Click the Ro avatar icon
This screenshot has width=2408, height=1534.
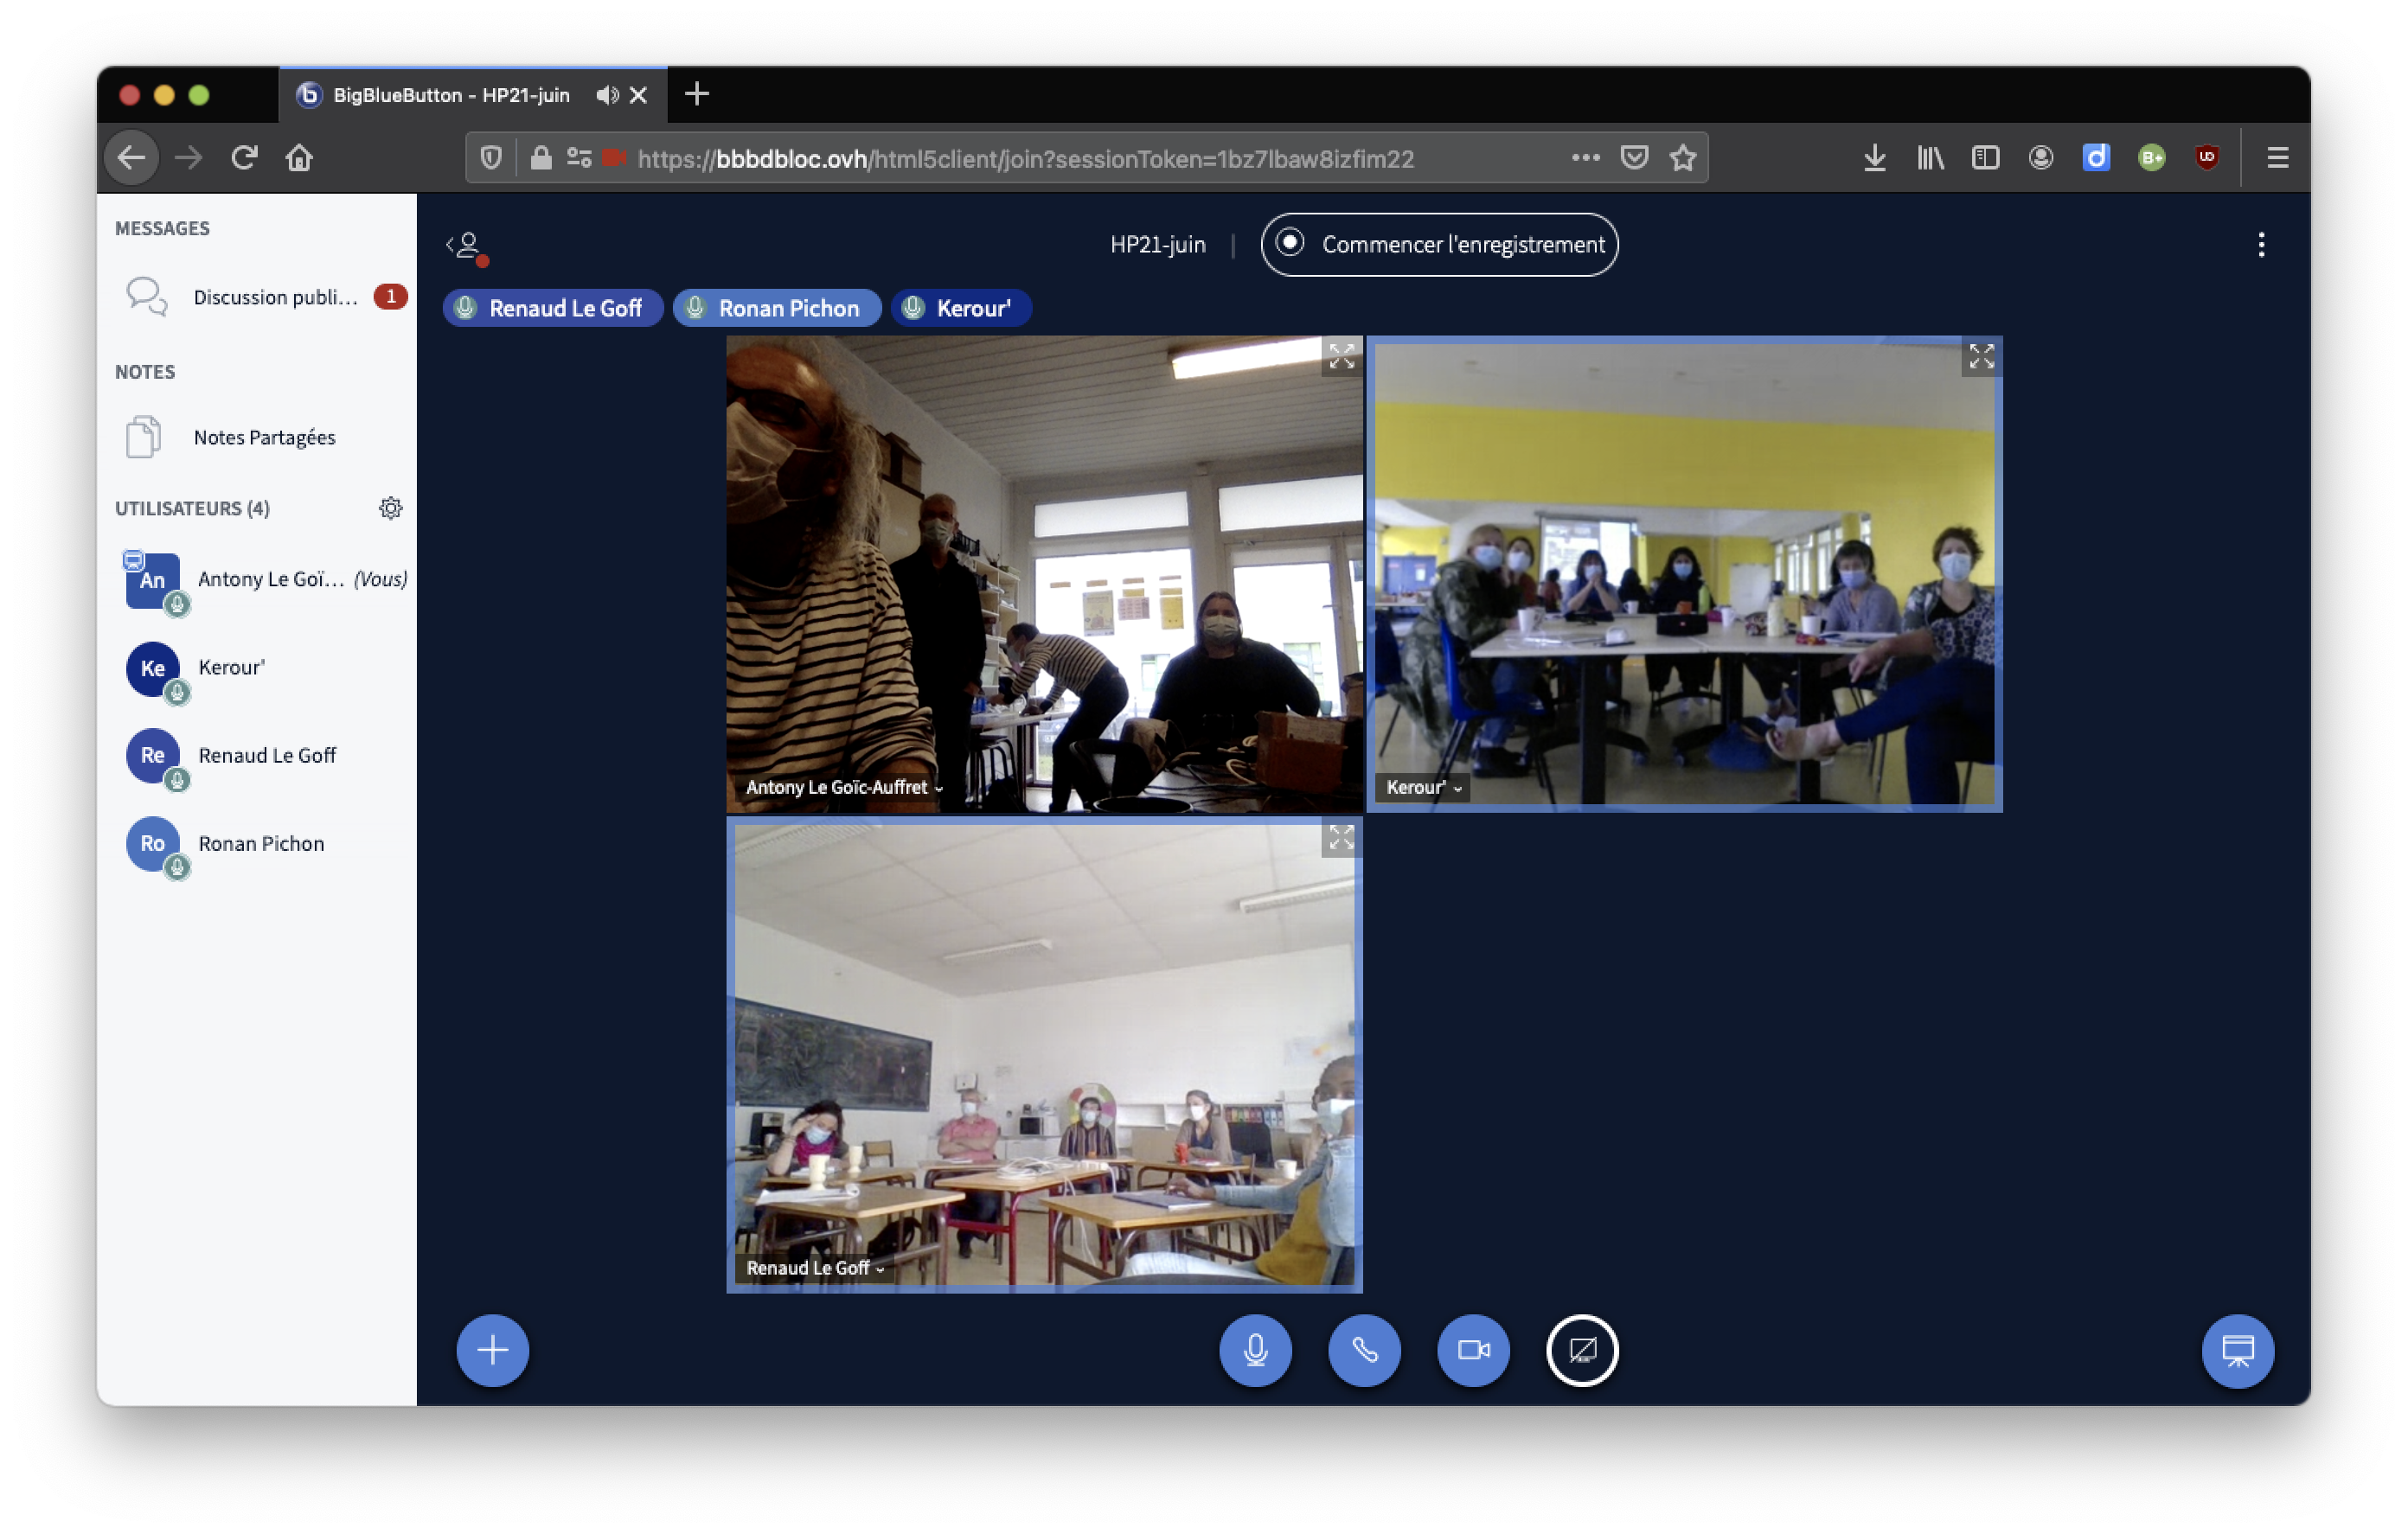click(x=153, y=843)
